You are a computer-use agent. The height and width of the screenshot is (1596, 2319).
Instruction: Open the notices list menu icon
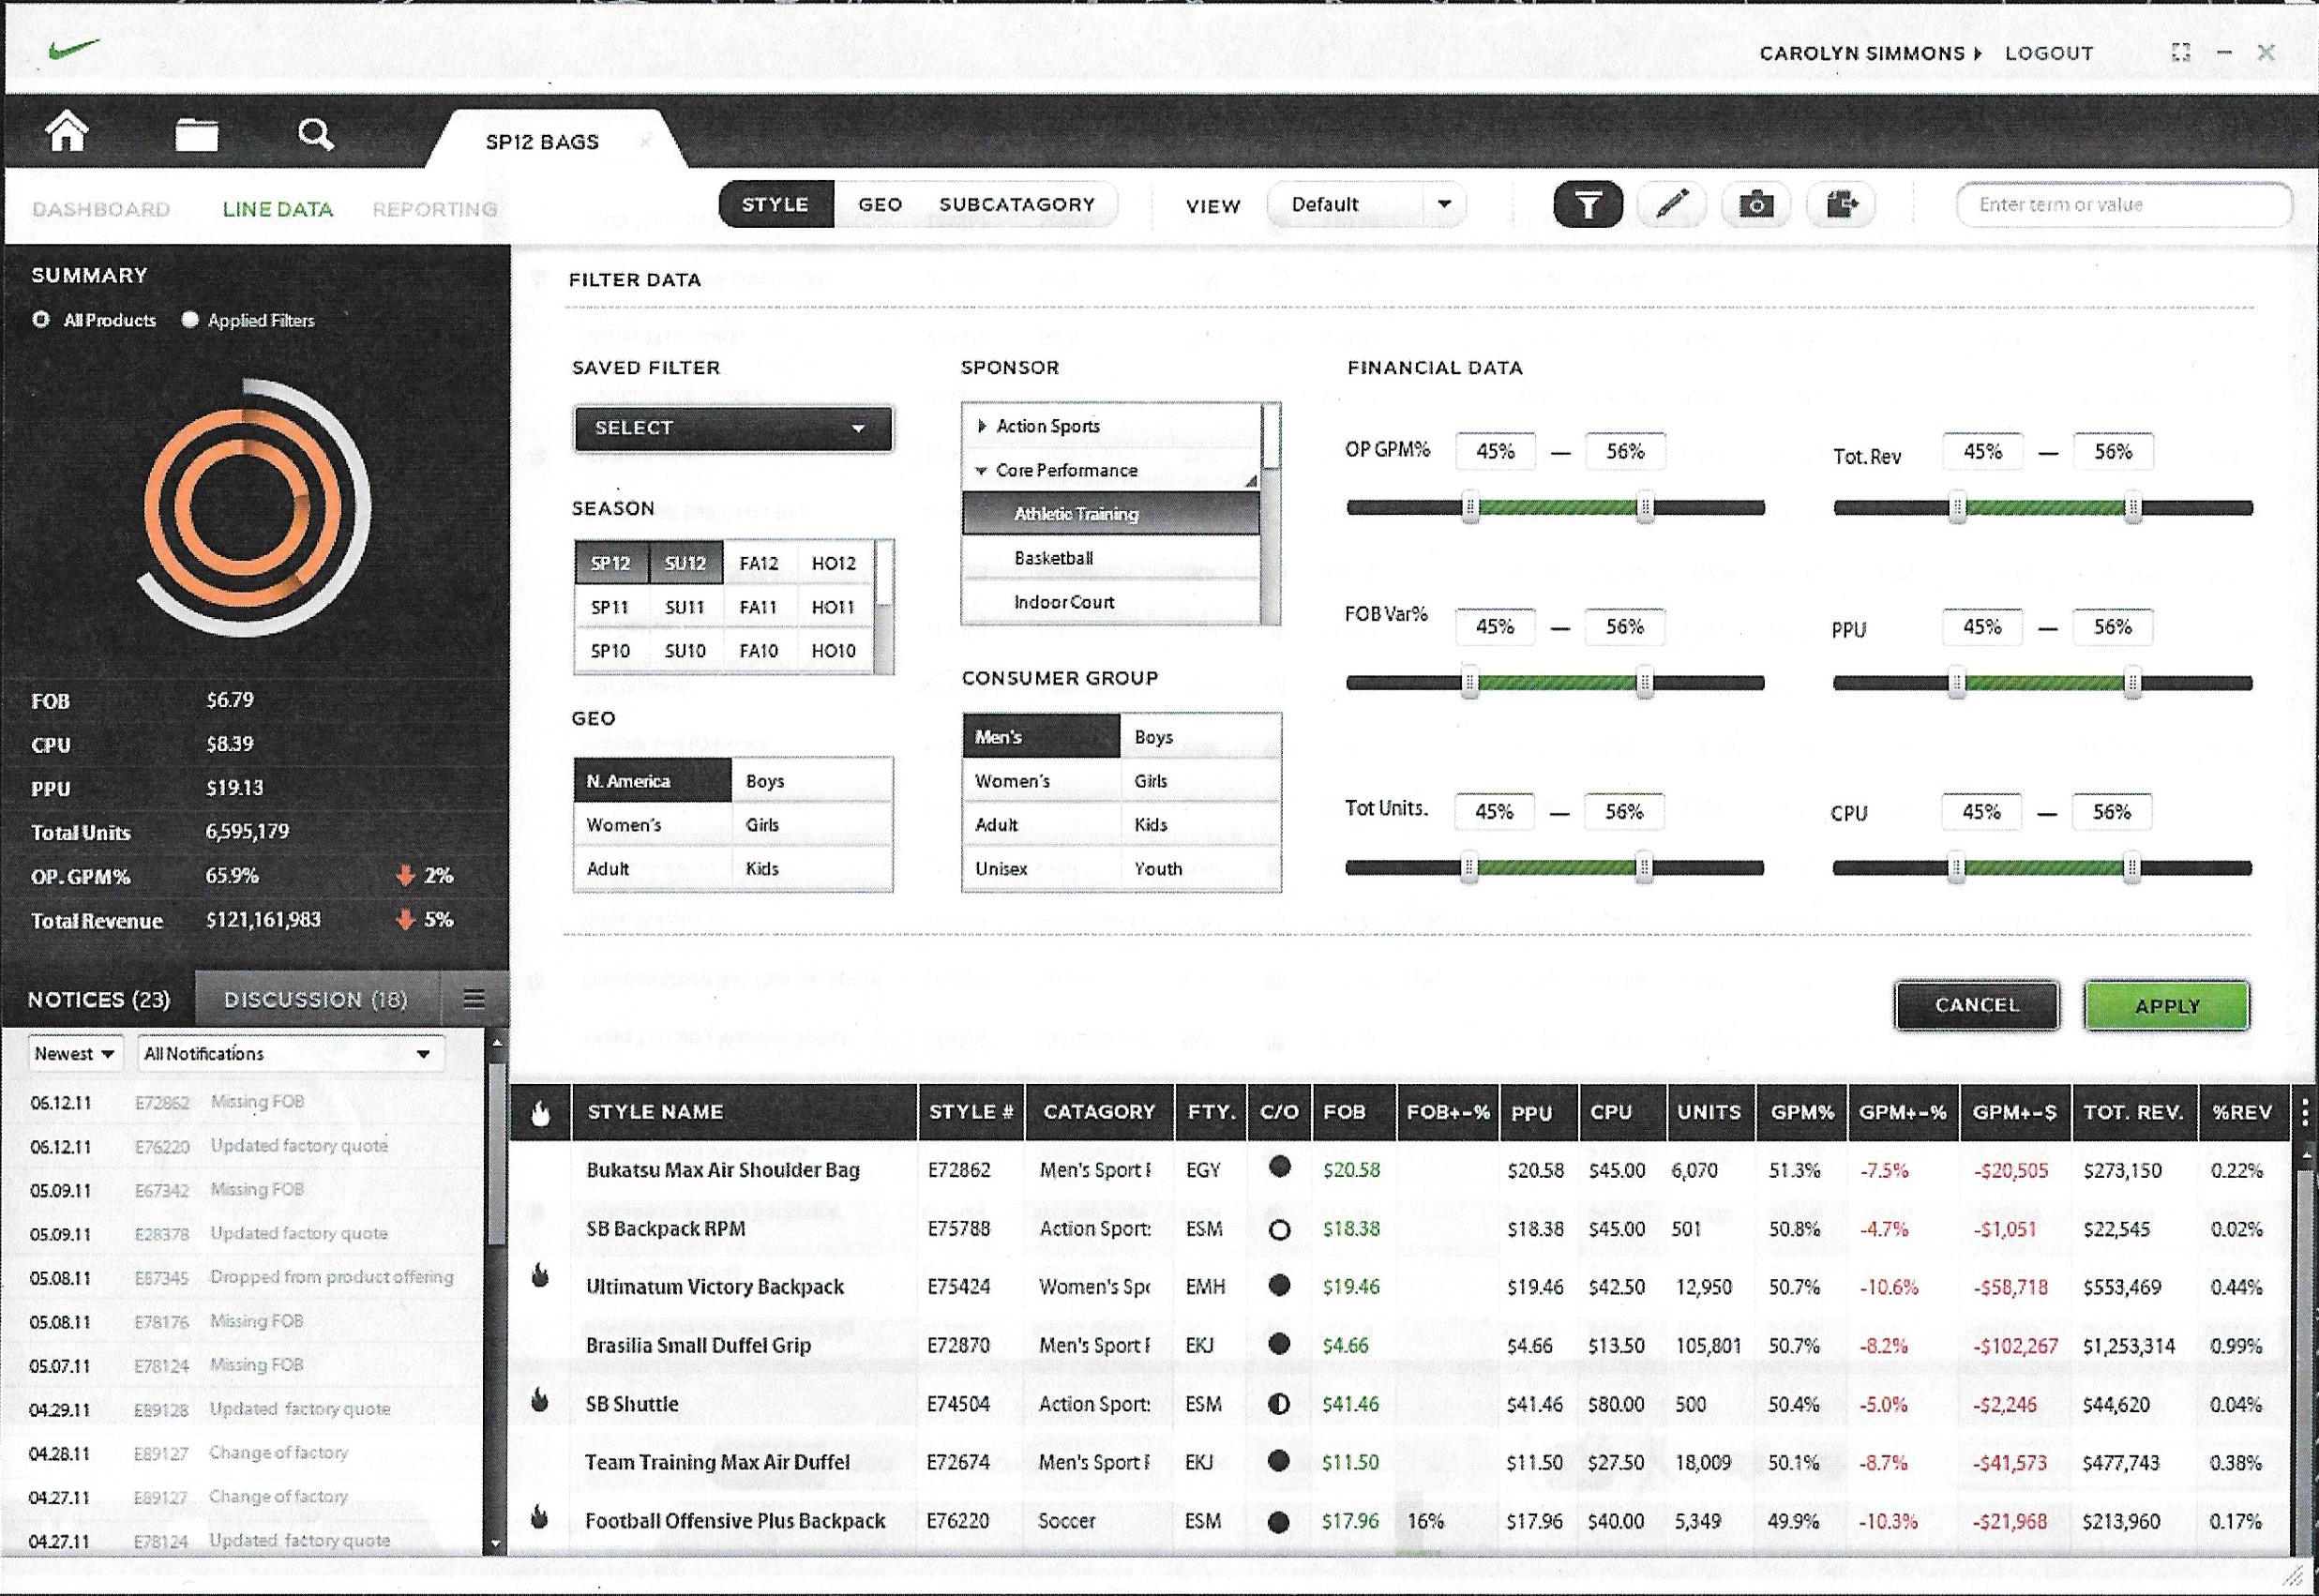point(474,999)
